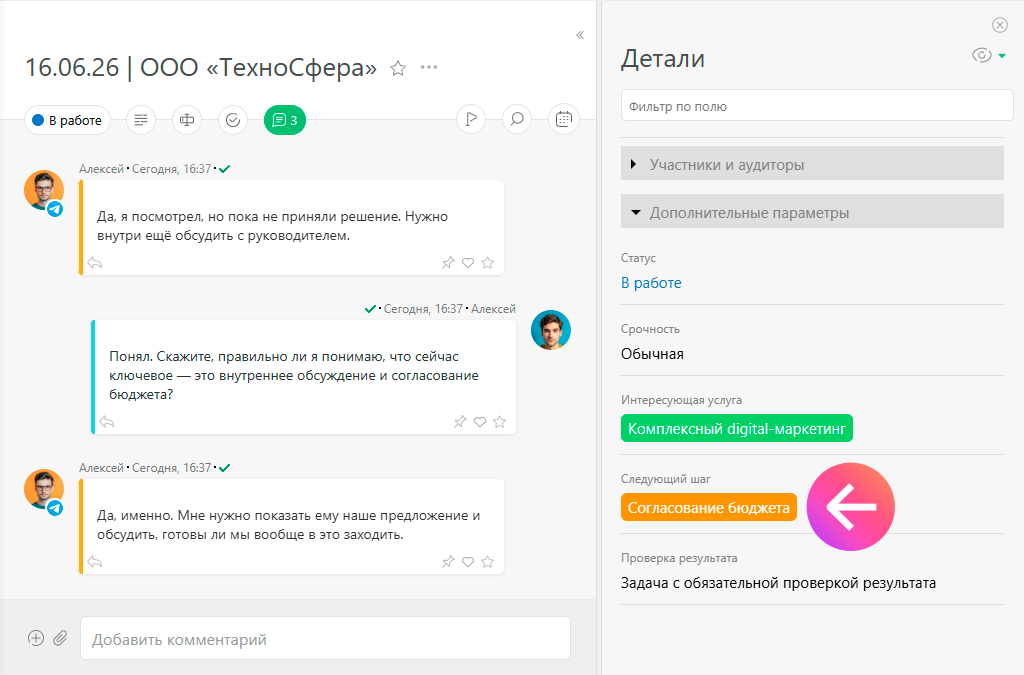
Task: Click the plus icon beside comment field
Action: pos(36,638)
